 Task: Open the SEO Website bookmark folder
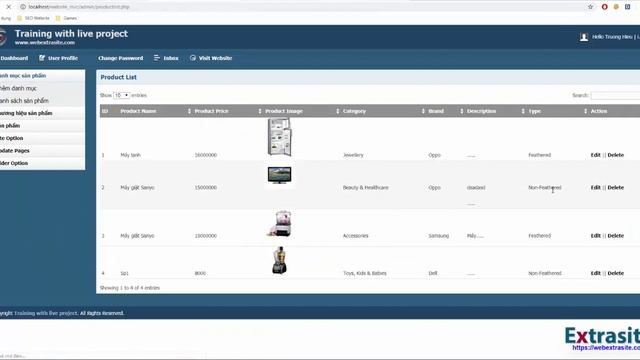(33, 18)
